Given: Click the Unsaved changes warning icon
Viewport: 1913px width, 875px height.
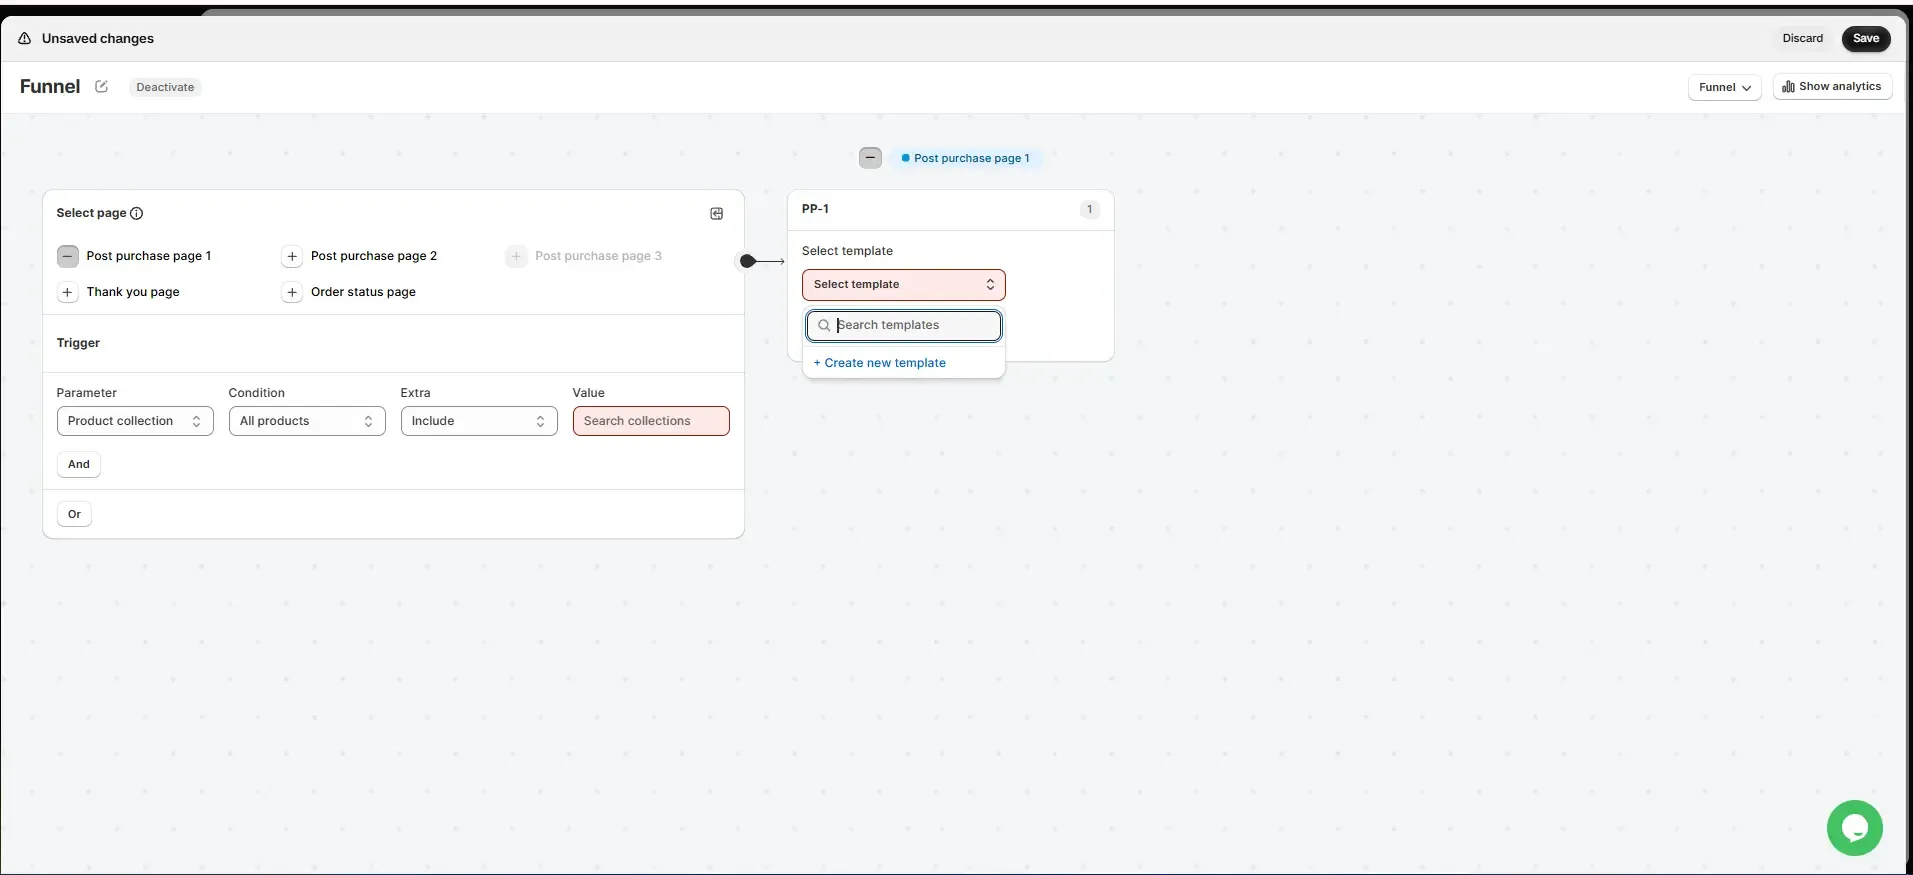Looking at the screenshot, I should click(x=25, y=38).
